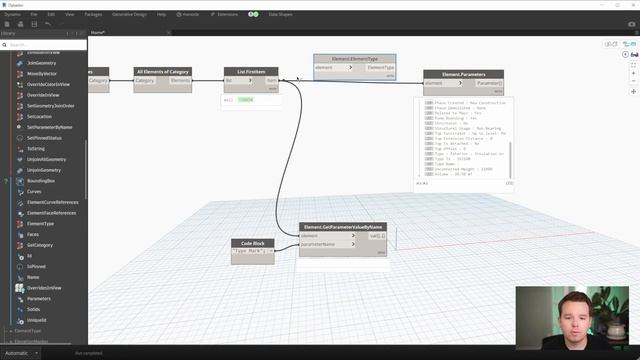Select SetPinnedStatus node in library
Image resolution: width=640 pixels, height=360 pixels.
(x=44, y=138)
